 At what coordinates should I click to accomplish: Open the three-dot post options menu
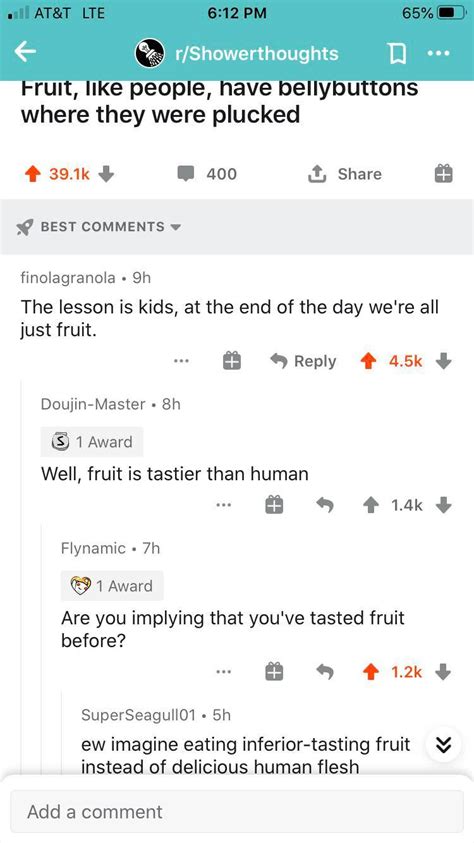[440, 53]
